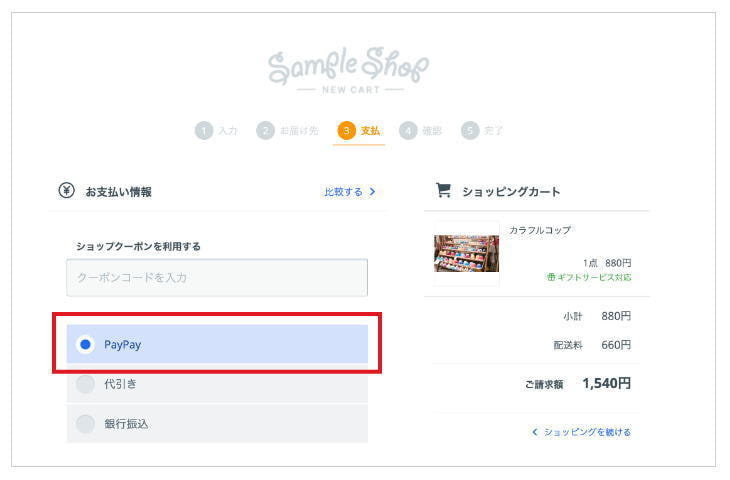This screenshot has width=730, height=480.
Task: Click the yen payment information icon
Action: coord(67,190)
